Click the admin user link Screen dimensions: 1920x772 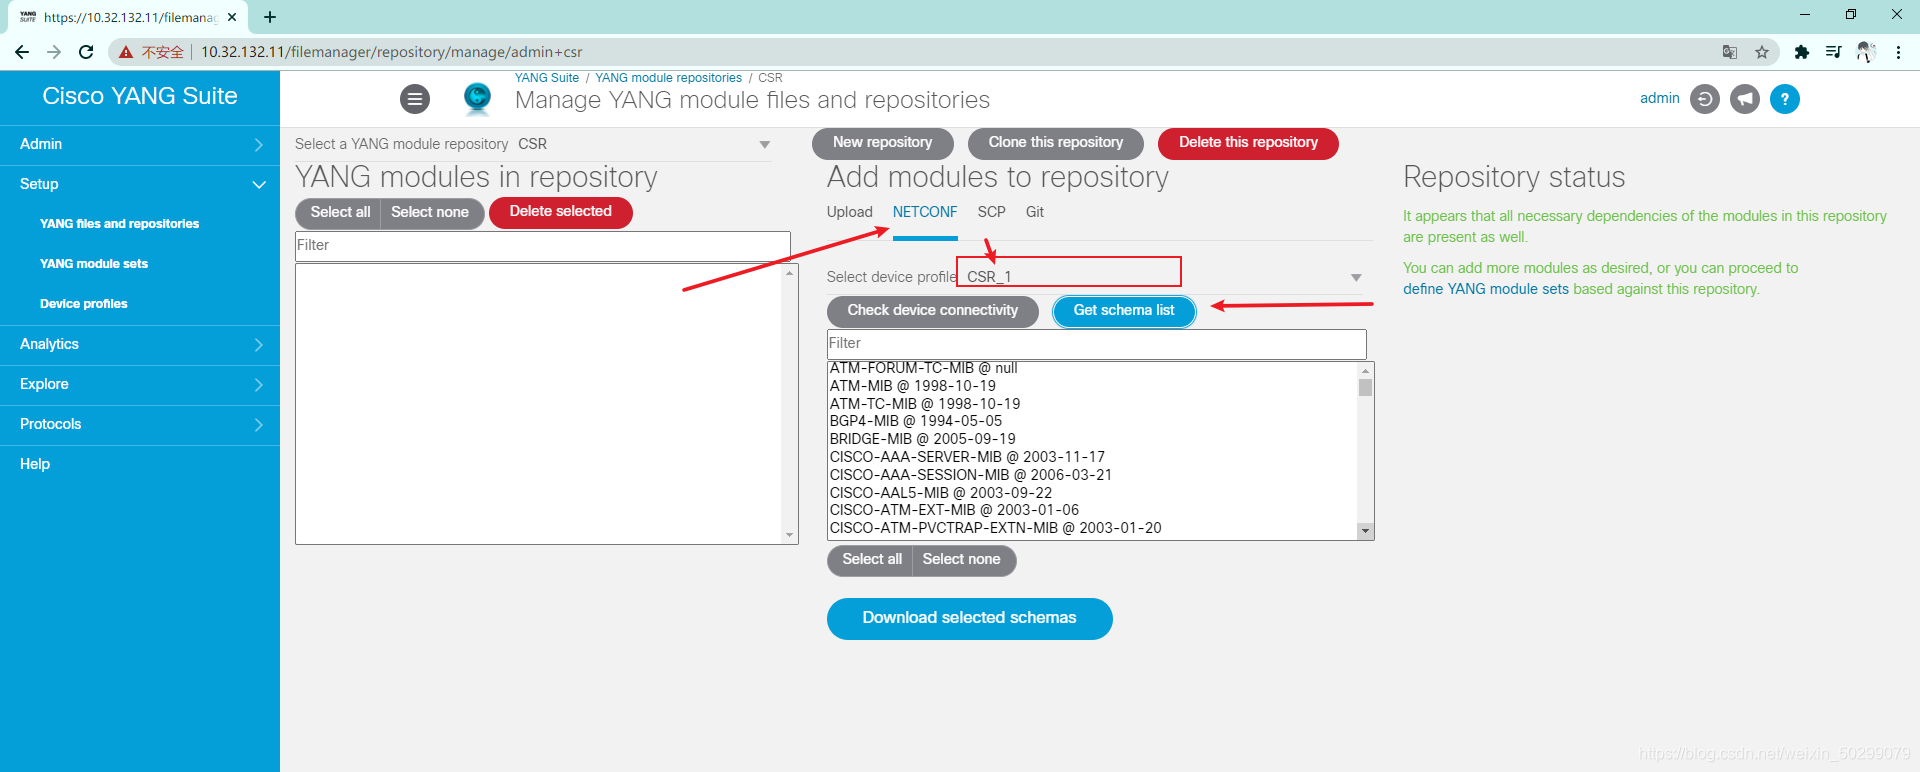tap(1660, 98)
